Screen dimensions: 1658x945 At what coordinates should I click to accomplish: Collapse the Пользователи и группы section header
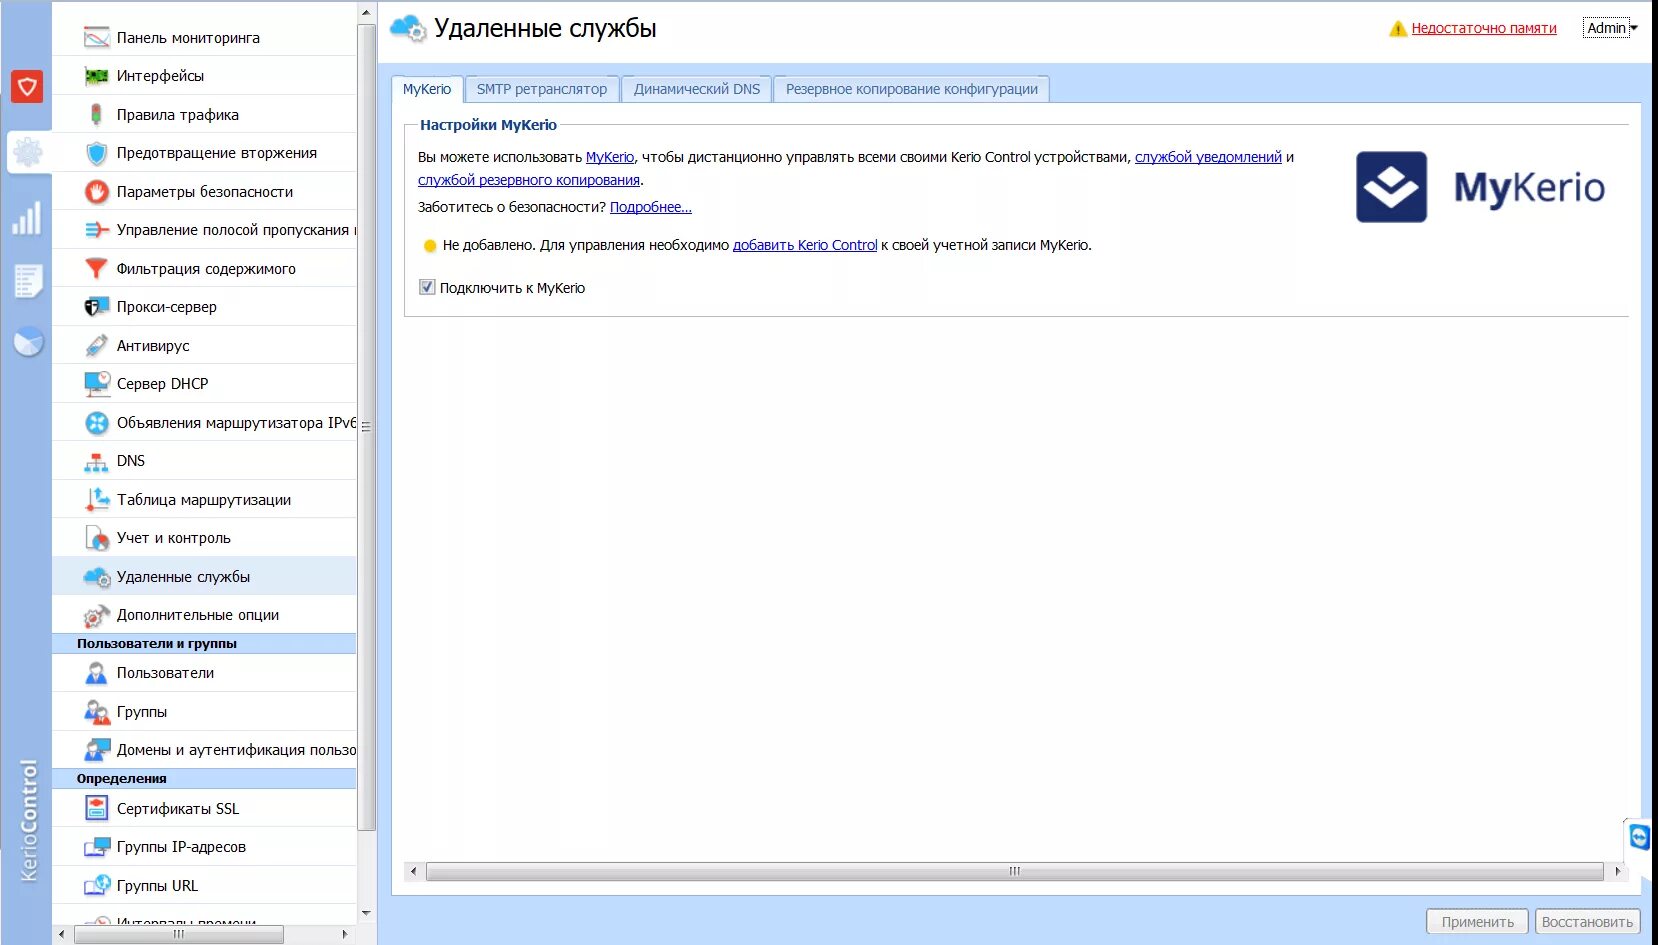tap(204, 644)
